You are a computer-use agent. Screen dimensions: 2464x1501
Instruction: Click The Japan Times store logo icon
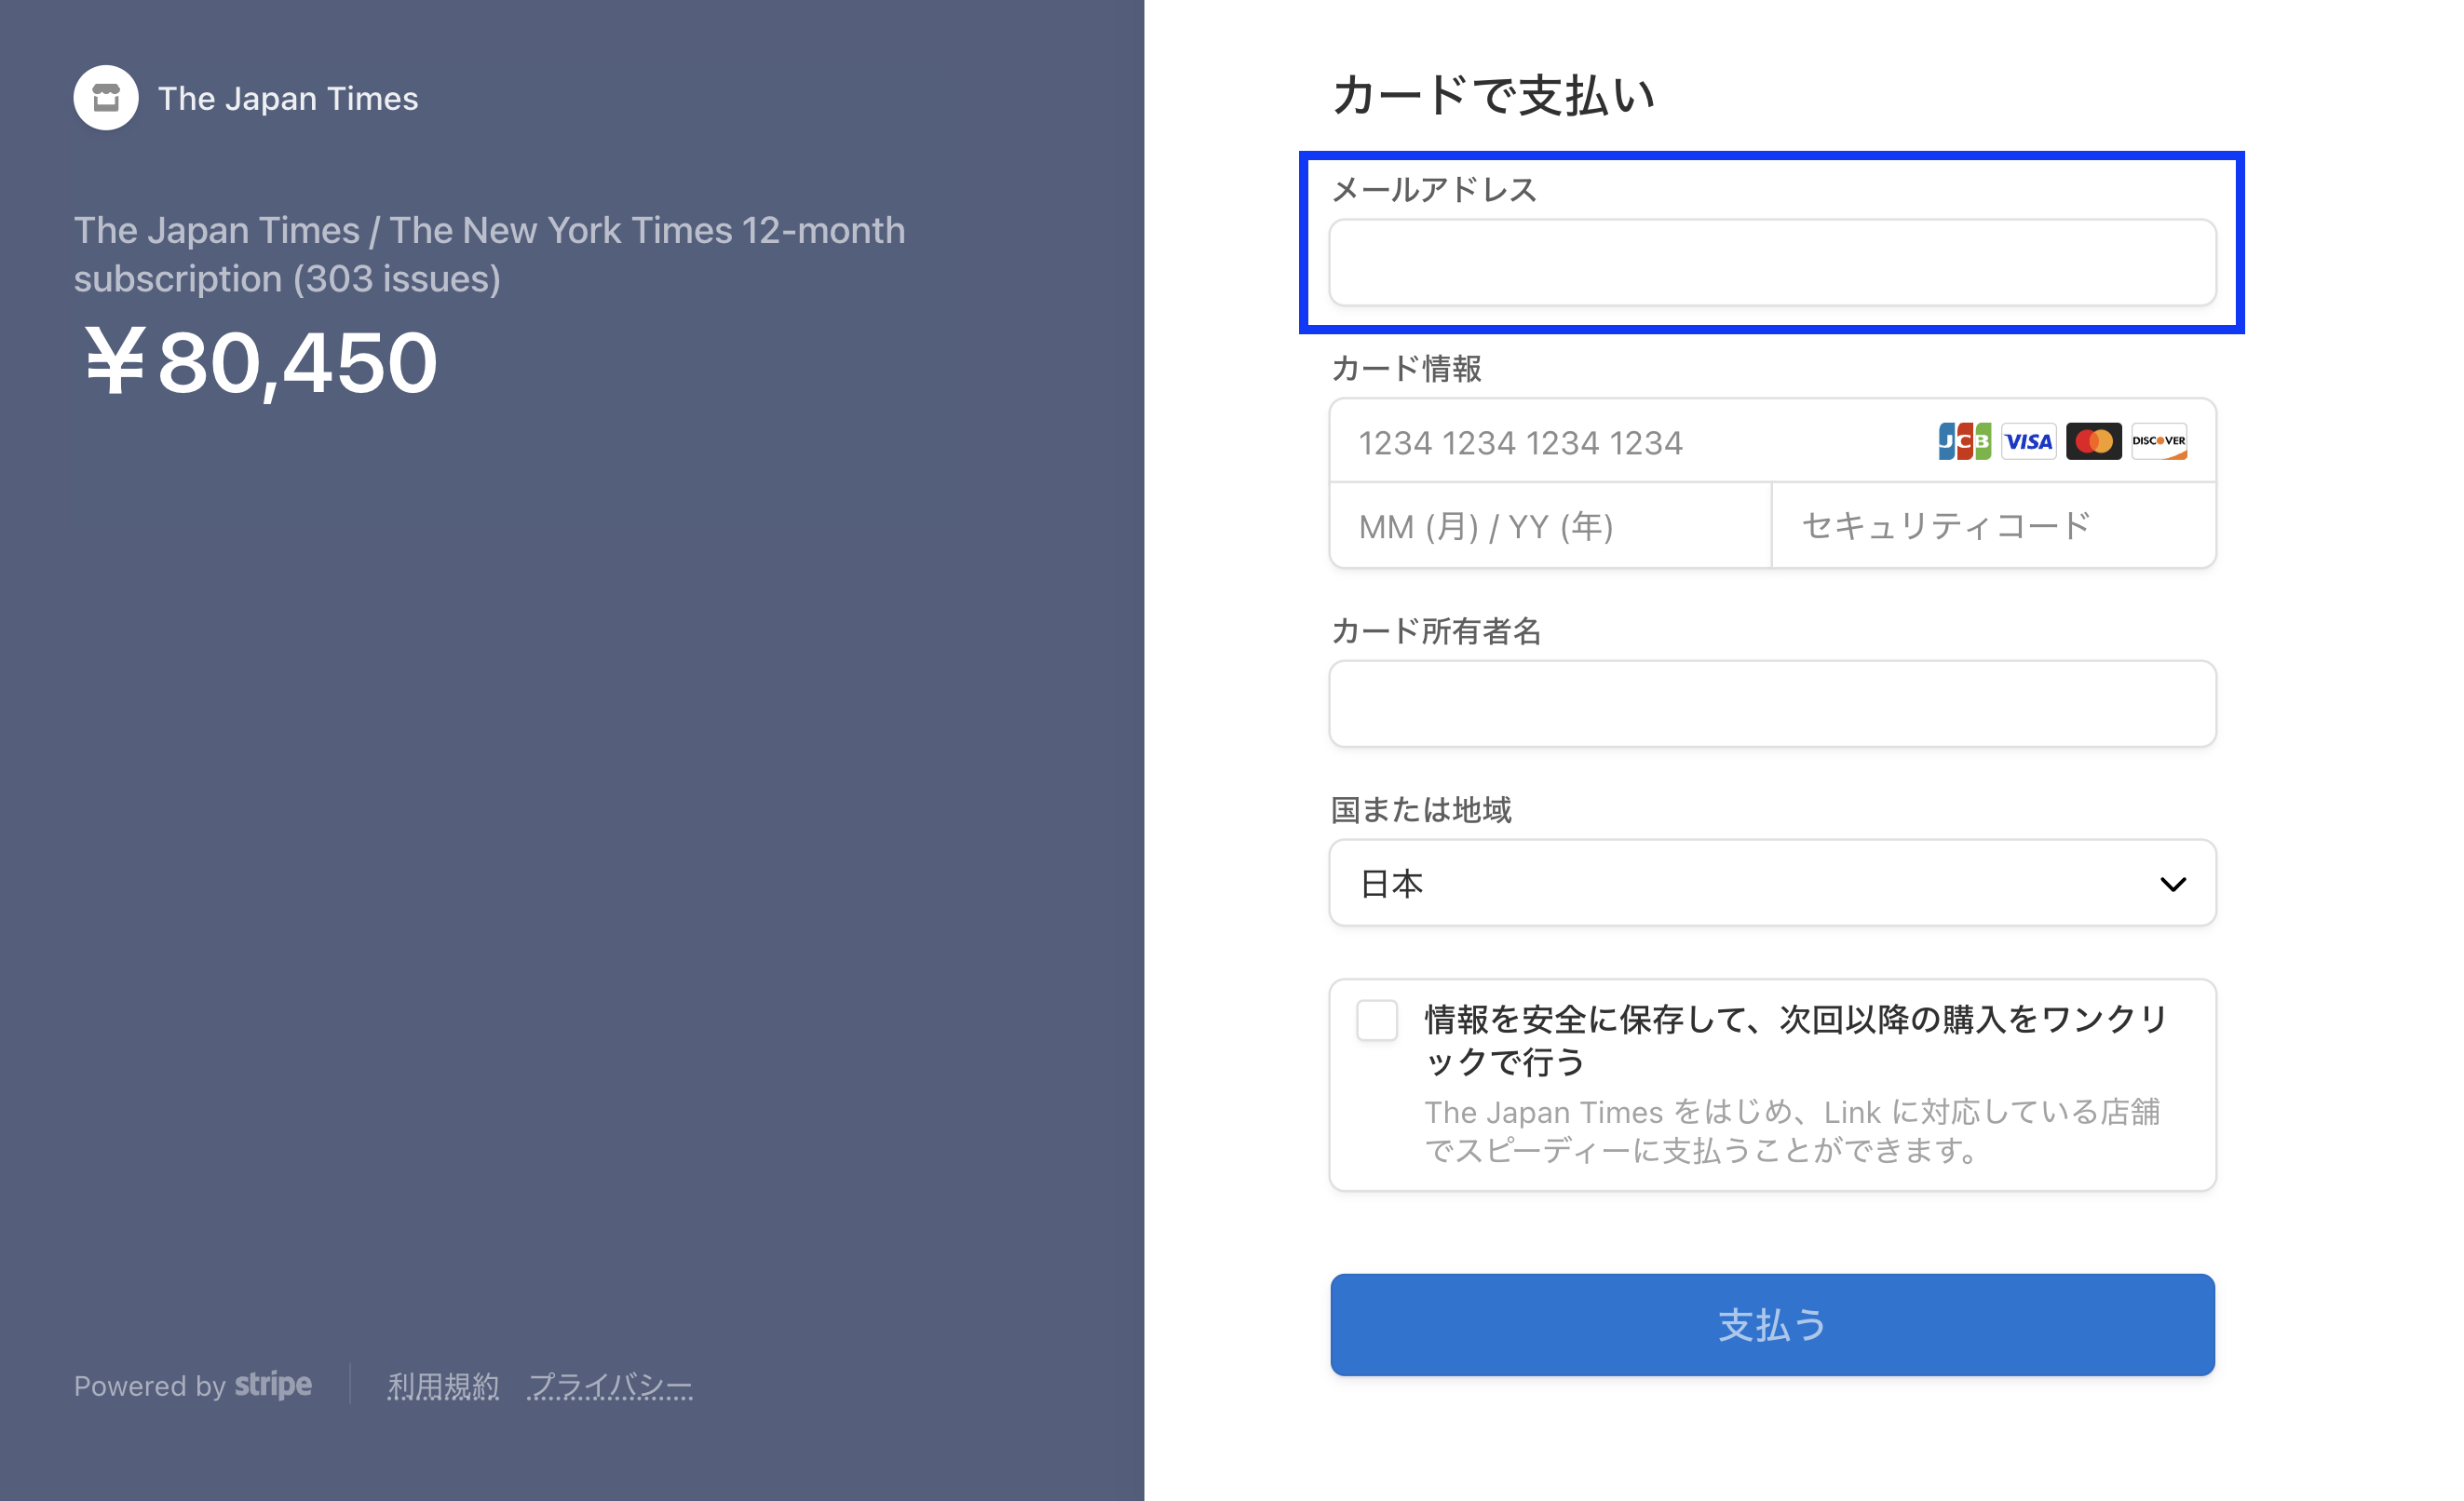tap(106, 98)
